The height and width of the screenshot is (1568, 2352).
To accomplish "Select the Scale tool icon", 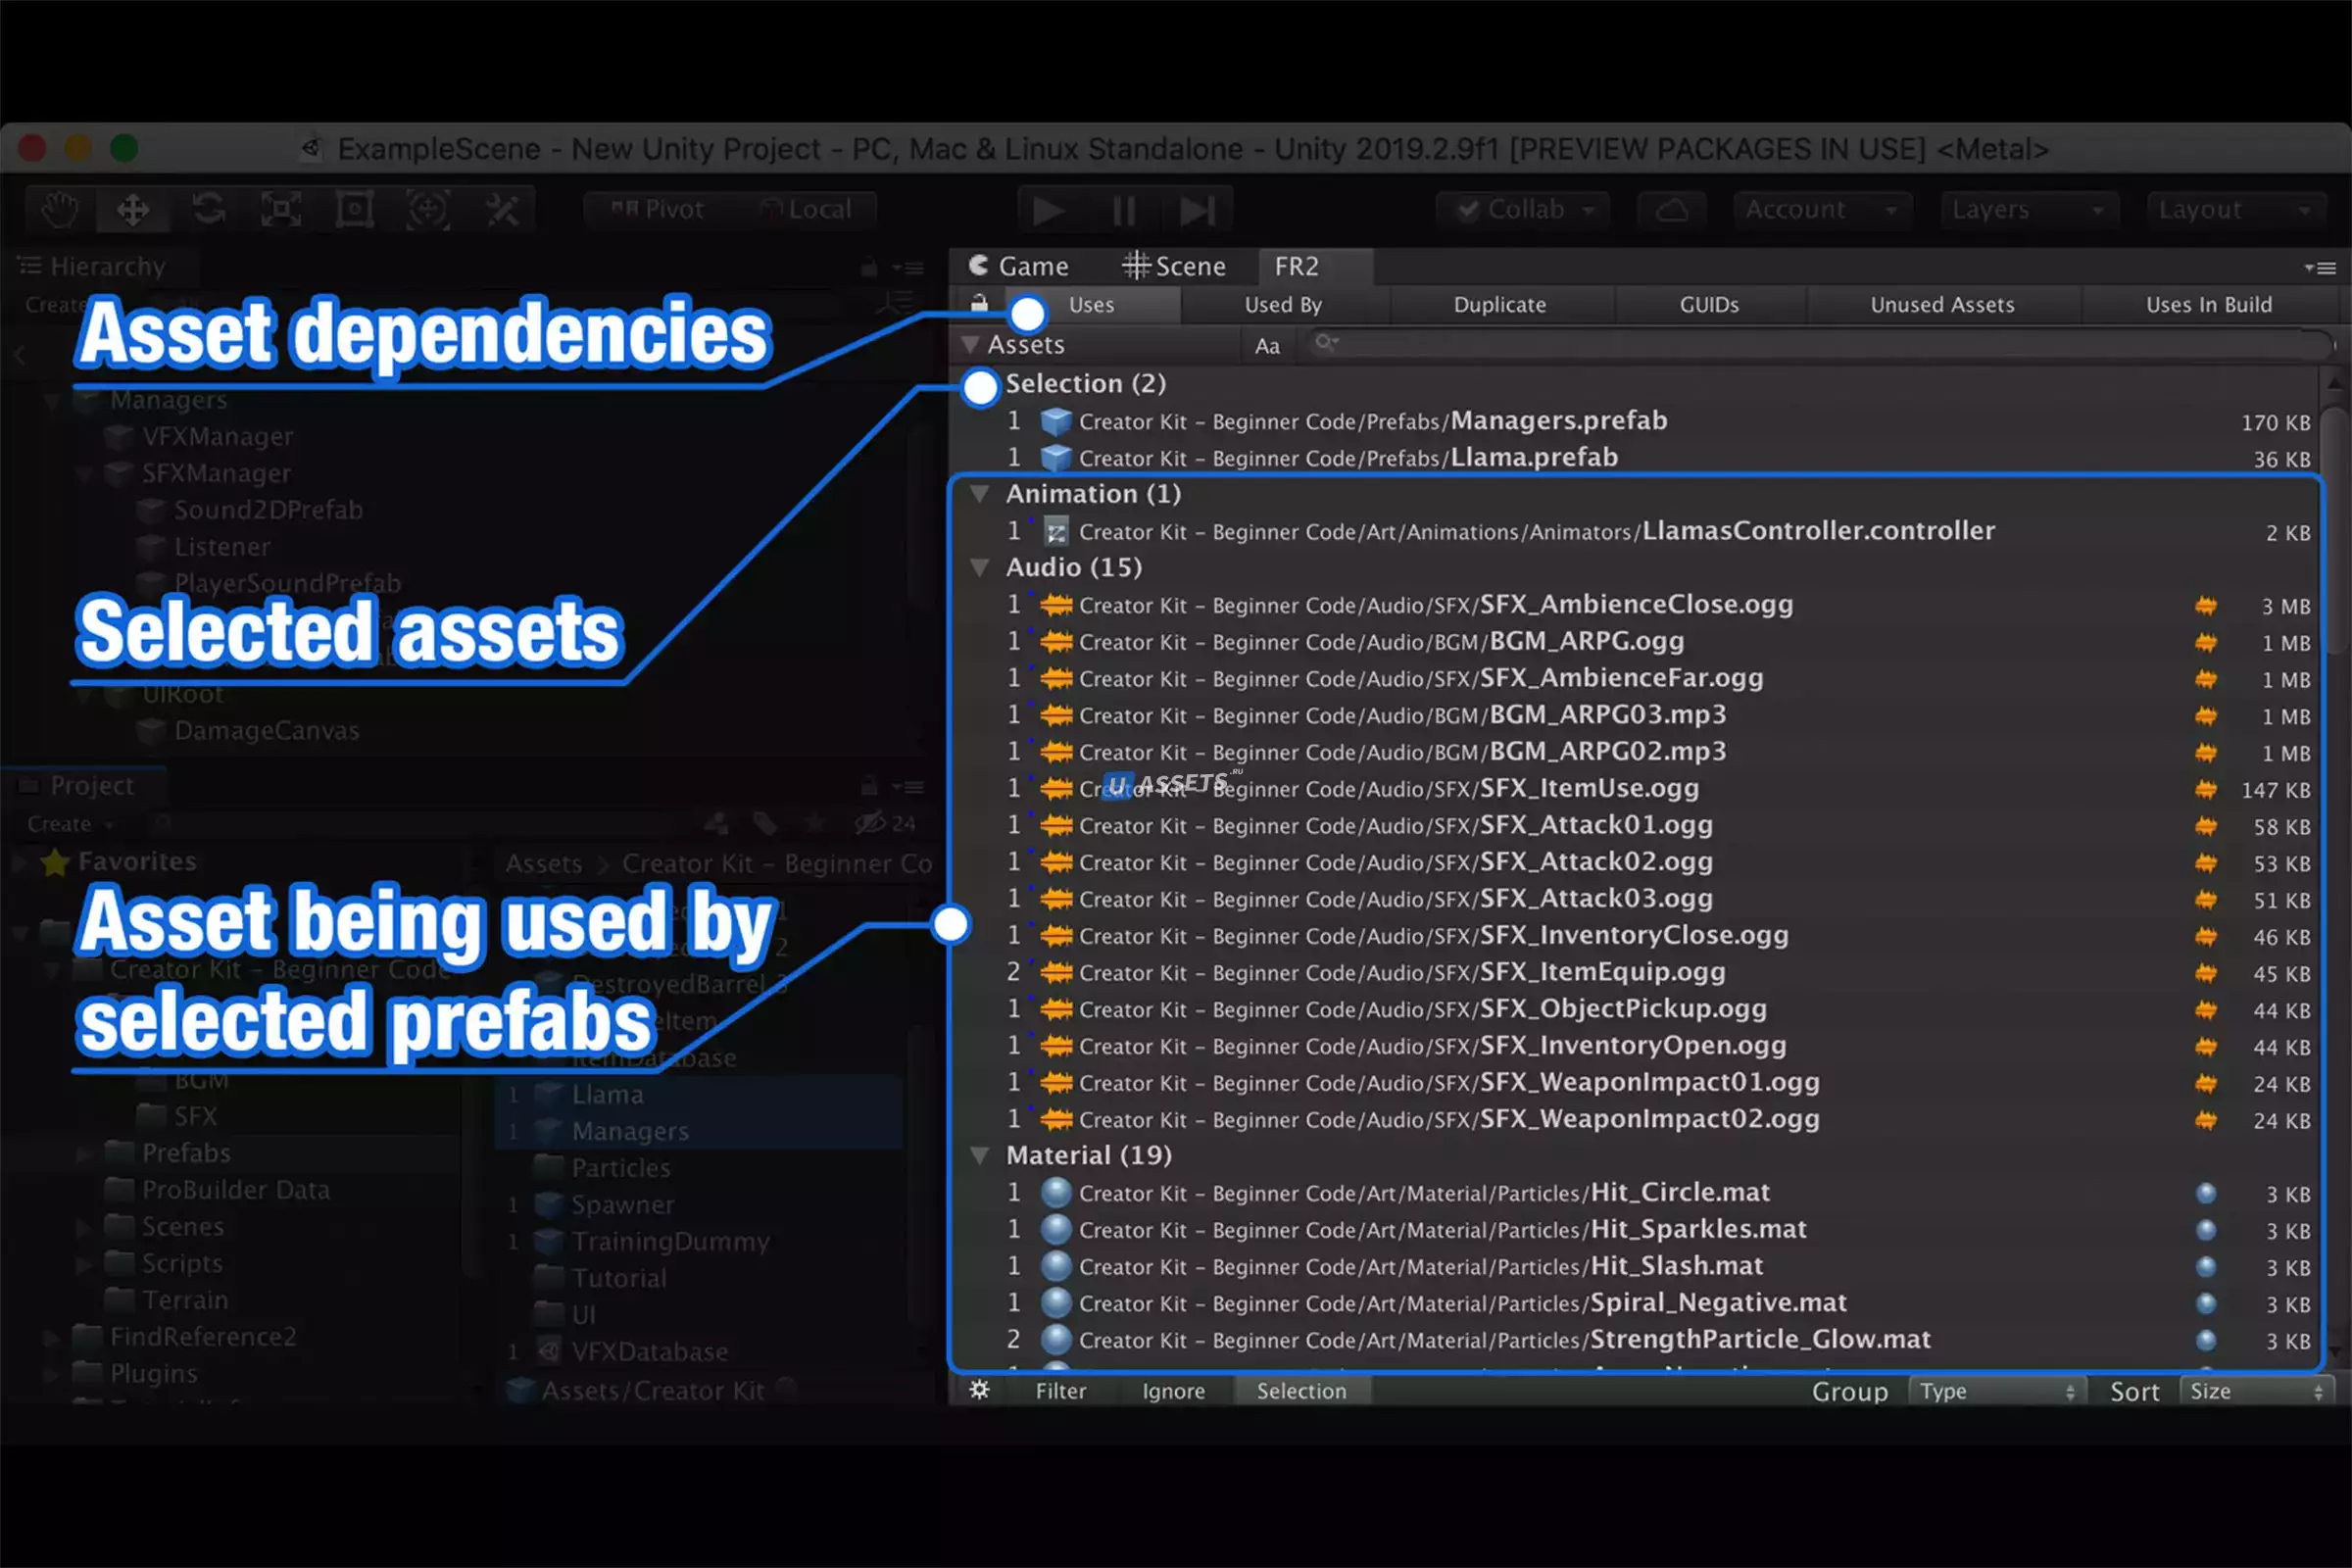I will (x=281, y=210).
